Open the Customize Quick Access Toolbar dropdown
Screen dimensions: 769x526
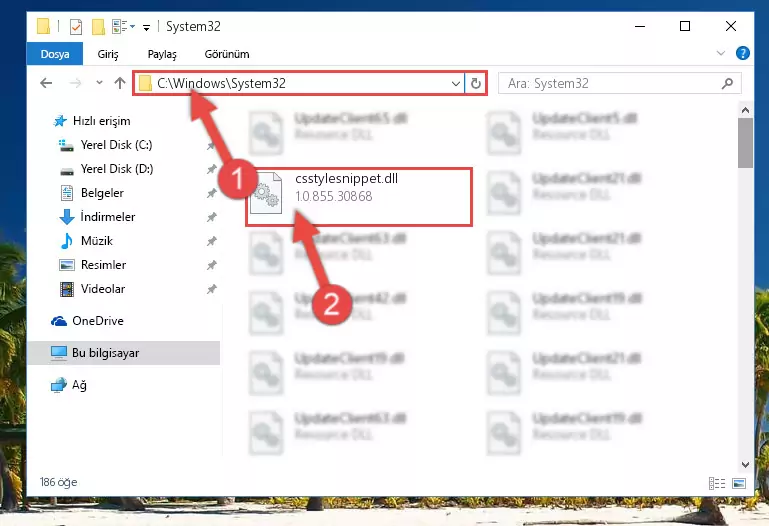click(x=146, y=27)
